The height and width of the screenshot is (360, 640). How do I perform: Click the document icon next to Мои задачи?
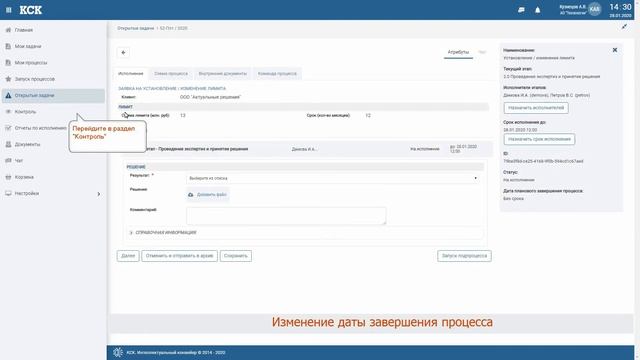pyautogui.click(x=8, y=46)
